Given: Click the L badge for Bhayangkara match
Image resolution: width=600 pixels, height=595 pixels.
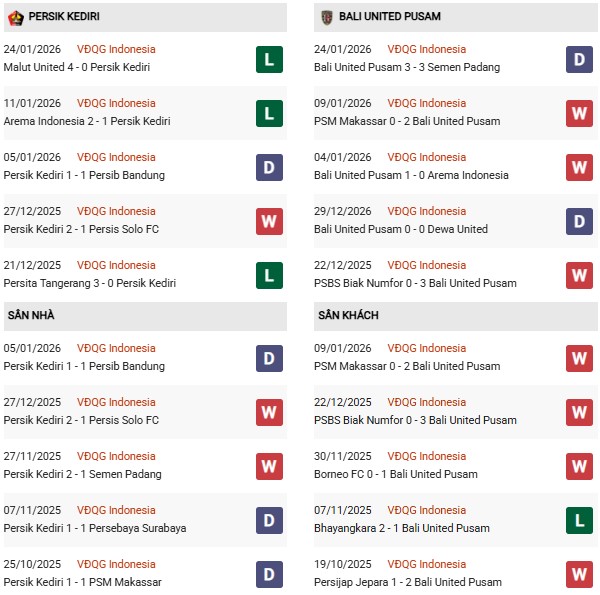Looking at the screenshot, I should point(580,520).
